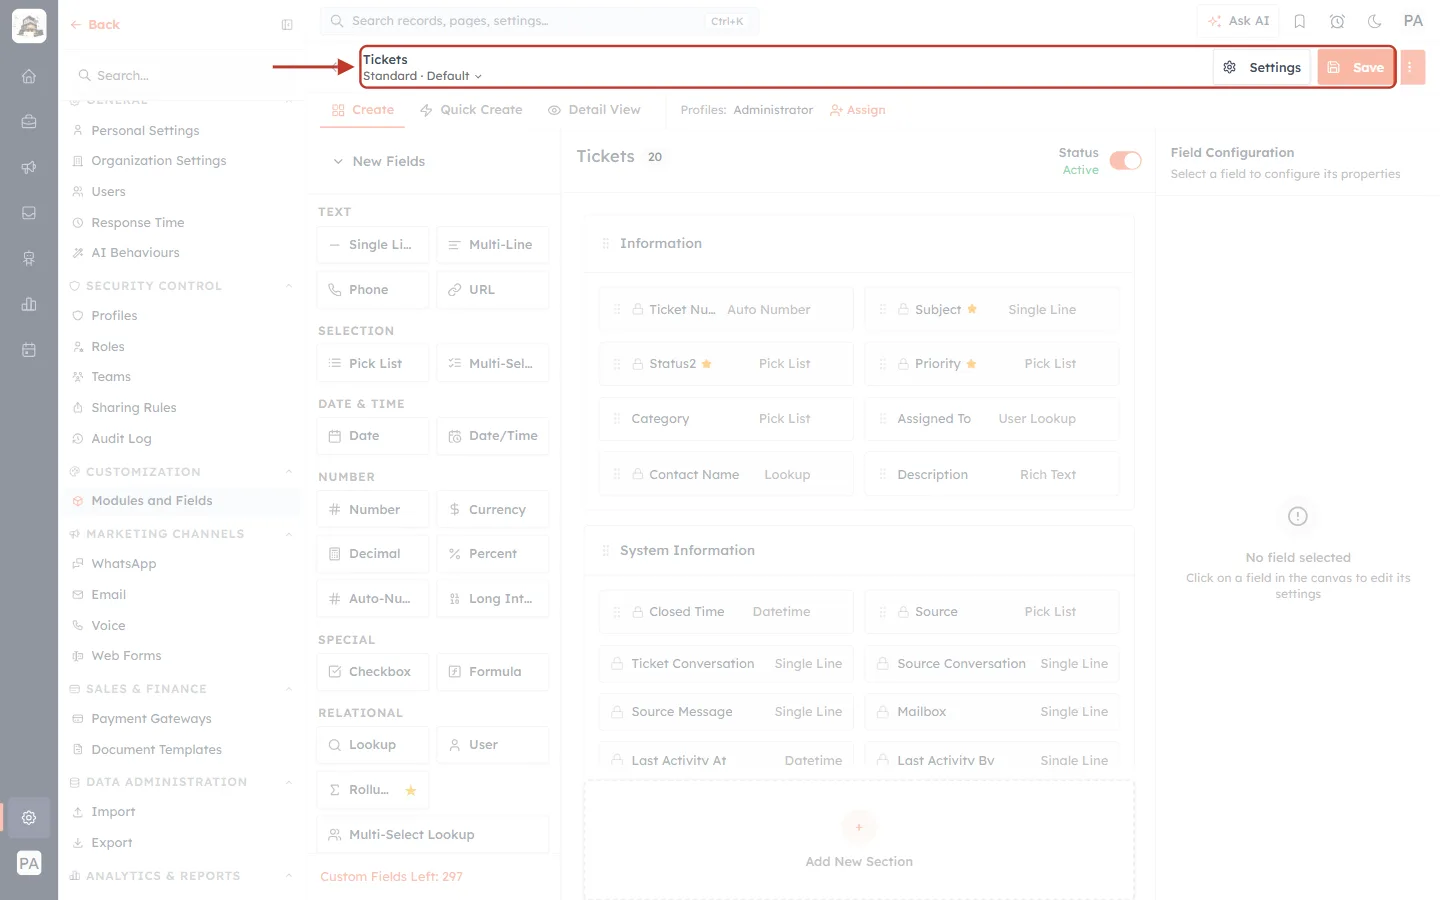Collapse the sidebar panel icon next to Back
Viewport: 1440px width, 900px height.
point(287,25)
